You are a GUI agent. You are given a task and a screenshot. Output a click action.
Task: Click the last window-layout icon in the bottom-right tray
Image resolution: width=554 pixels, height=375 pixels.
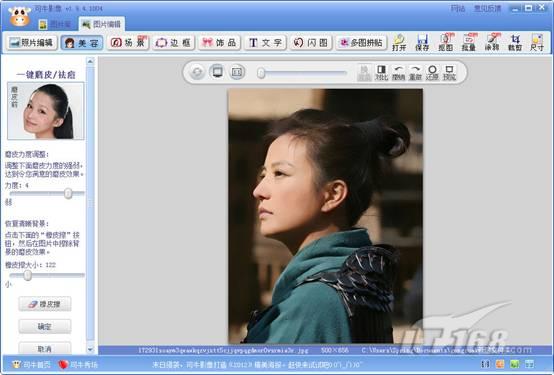coord(530,364)
